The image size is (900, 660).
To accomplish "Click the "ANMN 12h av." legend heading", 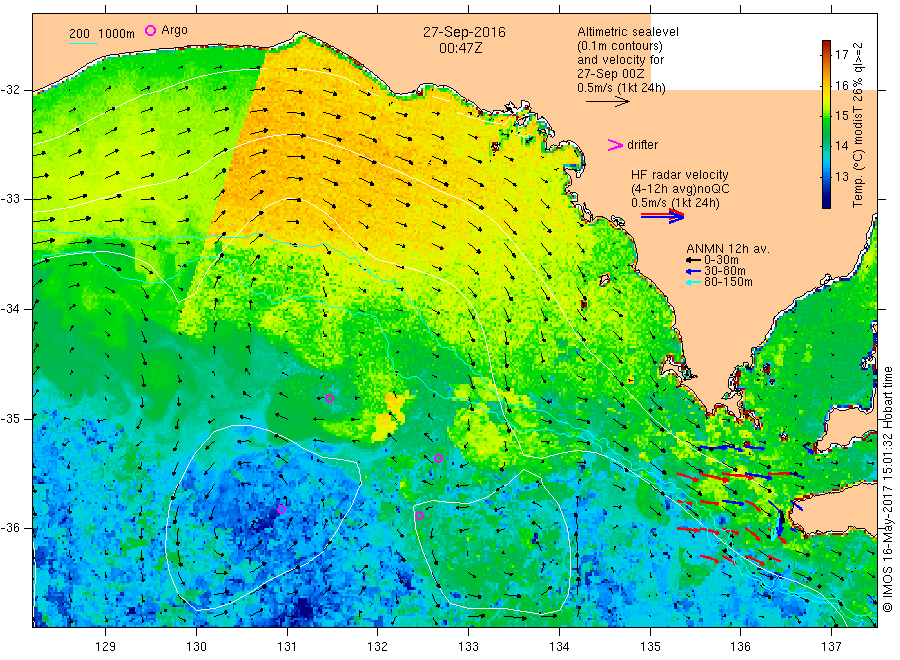I will click(x=728, y=249).
